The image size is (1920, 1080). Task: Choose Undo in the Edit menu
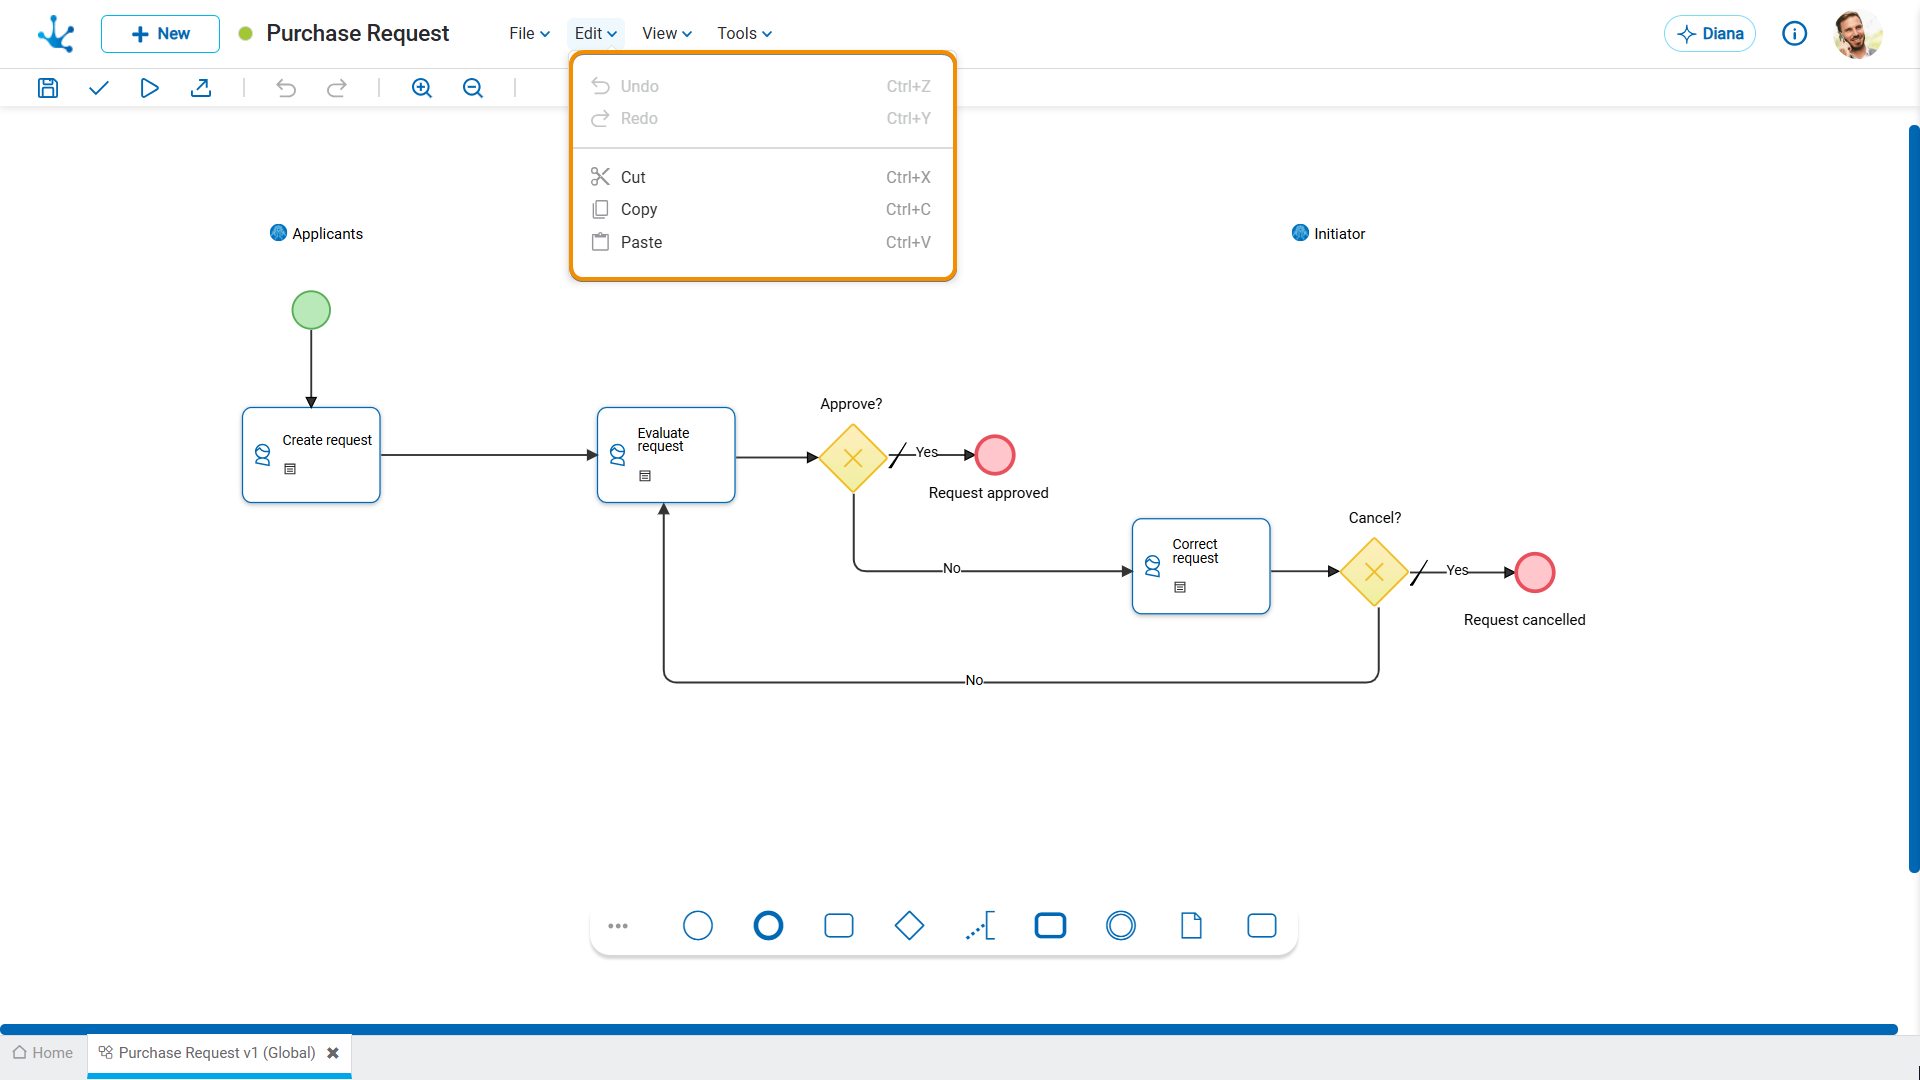point(762,86)
